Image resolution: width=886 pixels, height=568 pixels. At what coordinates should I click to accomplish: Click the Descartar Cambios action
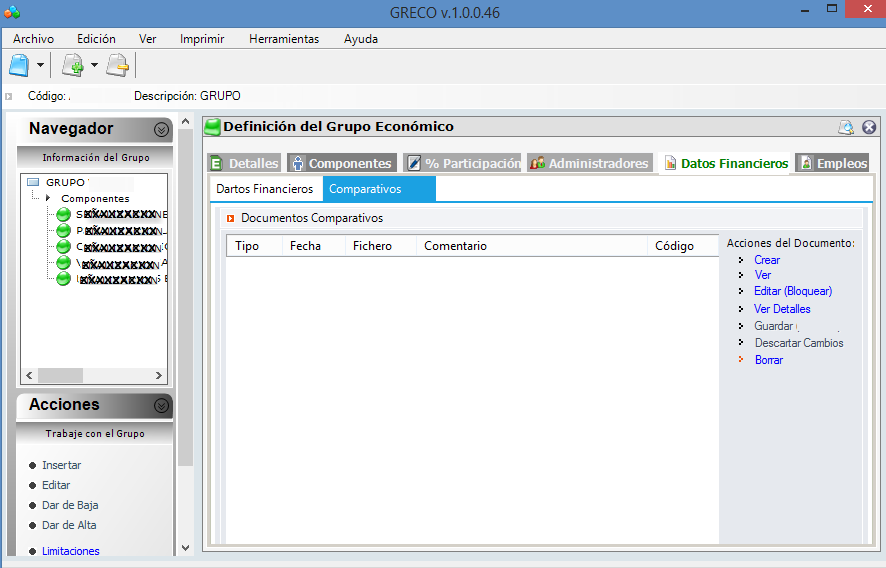click(x=799, y=343)
